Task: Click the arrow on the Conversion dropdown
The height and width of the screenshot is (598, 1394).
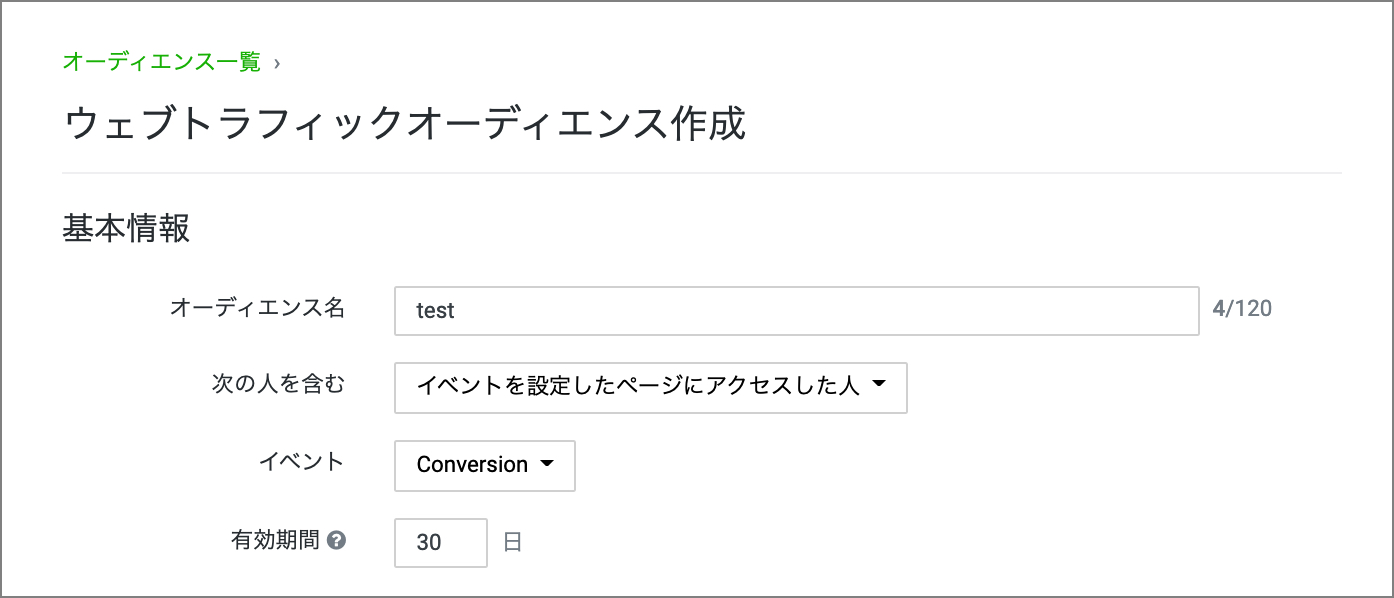Action: [546, 465]
